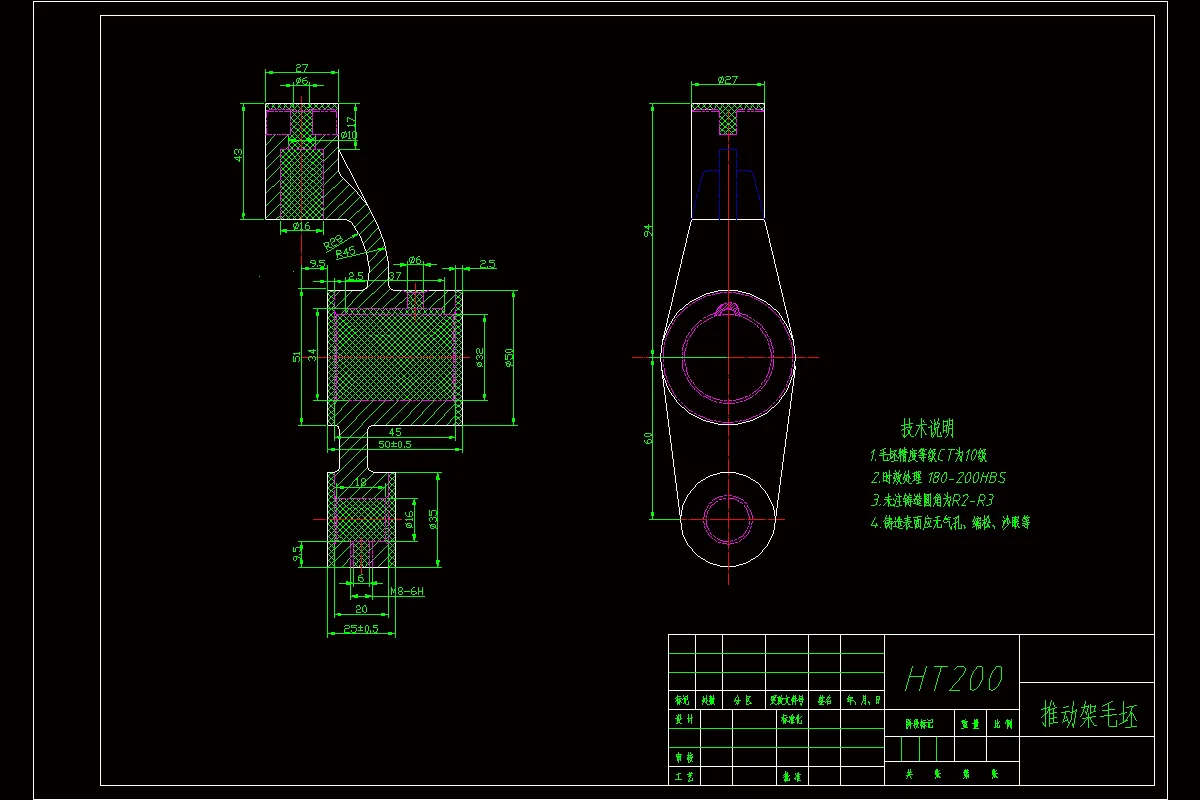Viewport: 1200px width, 800px height.
Task: Click the 批准 label in title block
Action: click(792, 776)
